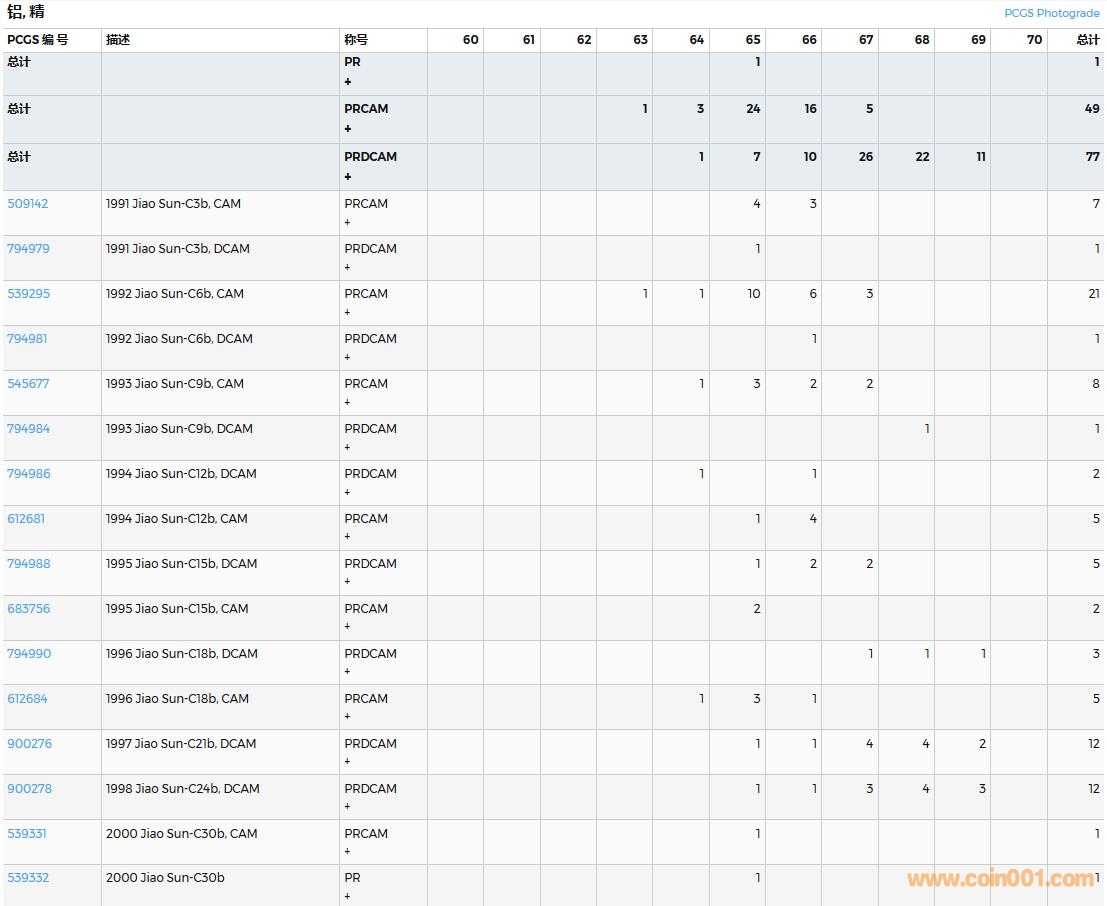Click the grade 70 column header

pos(1033,40)
